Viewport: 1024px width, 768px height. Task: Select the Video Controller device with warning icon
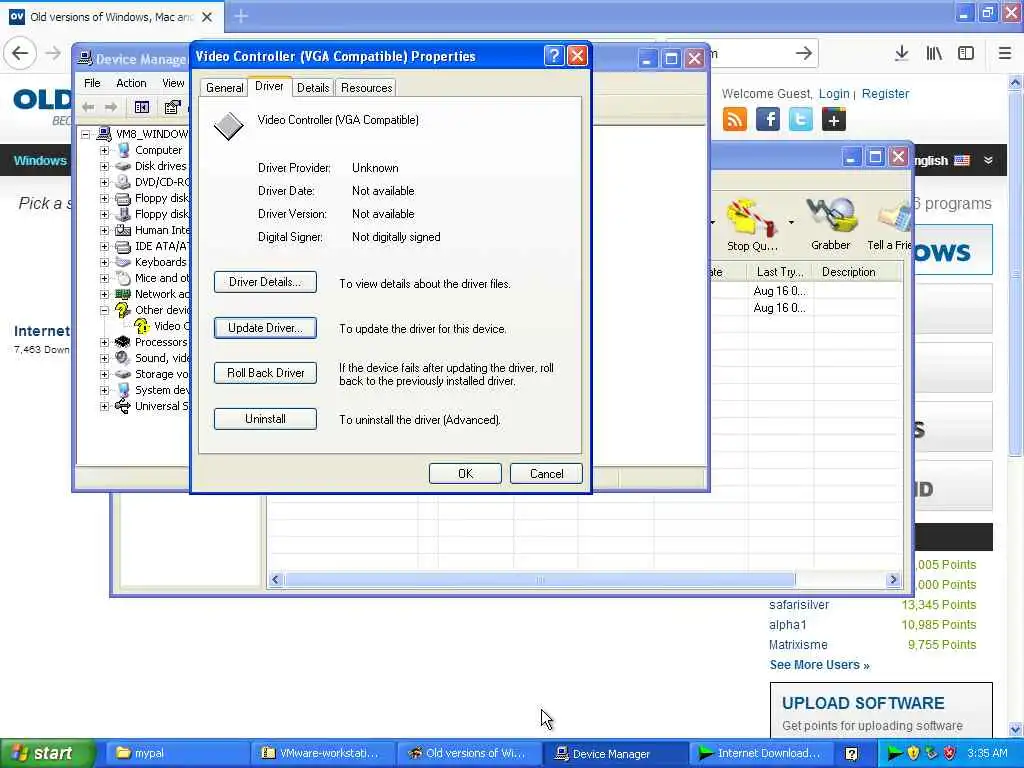tap(162, 326)
